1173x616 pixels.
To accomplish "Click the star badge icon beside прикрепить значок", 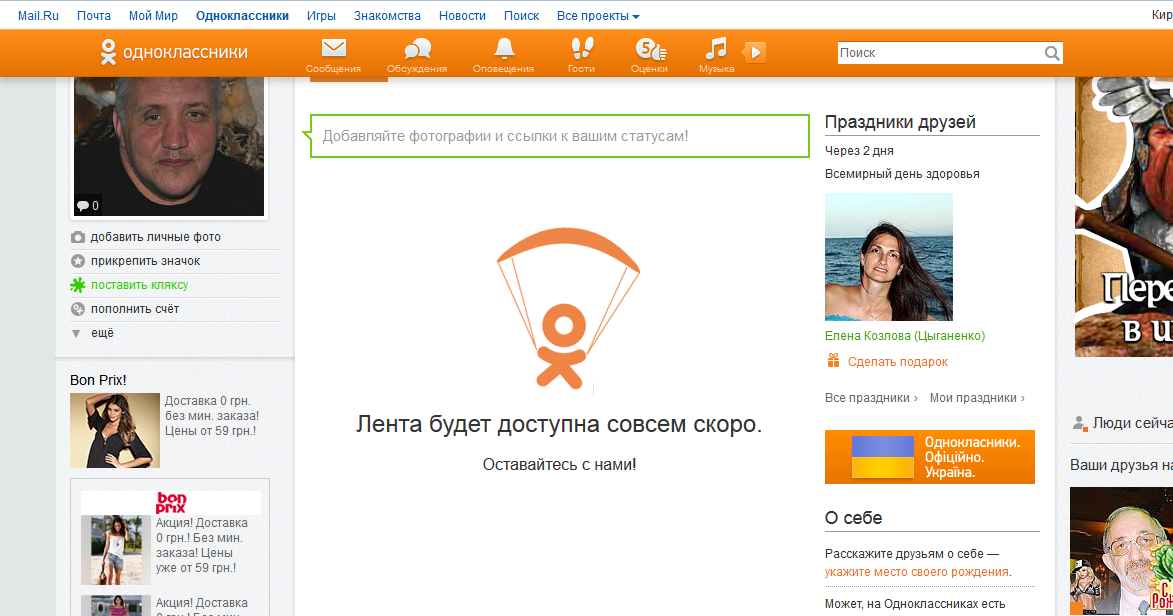I will point(78,261).
